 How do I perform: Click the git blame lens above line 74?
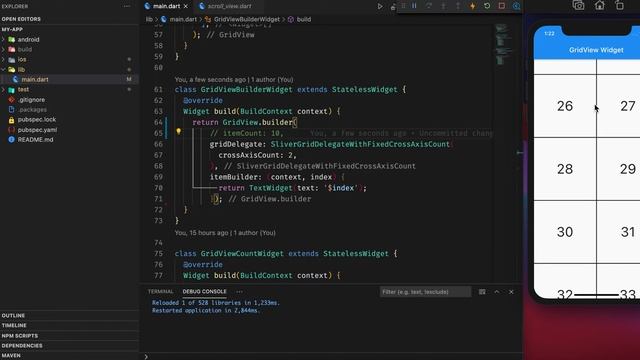[x=225, y=233]
